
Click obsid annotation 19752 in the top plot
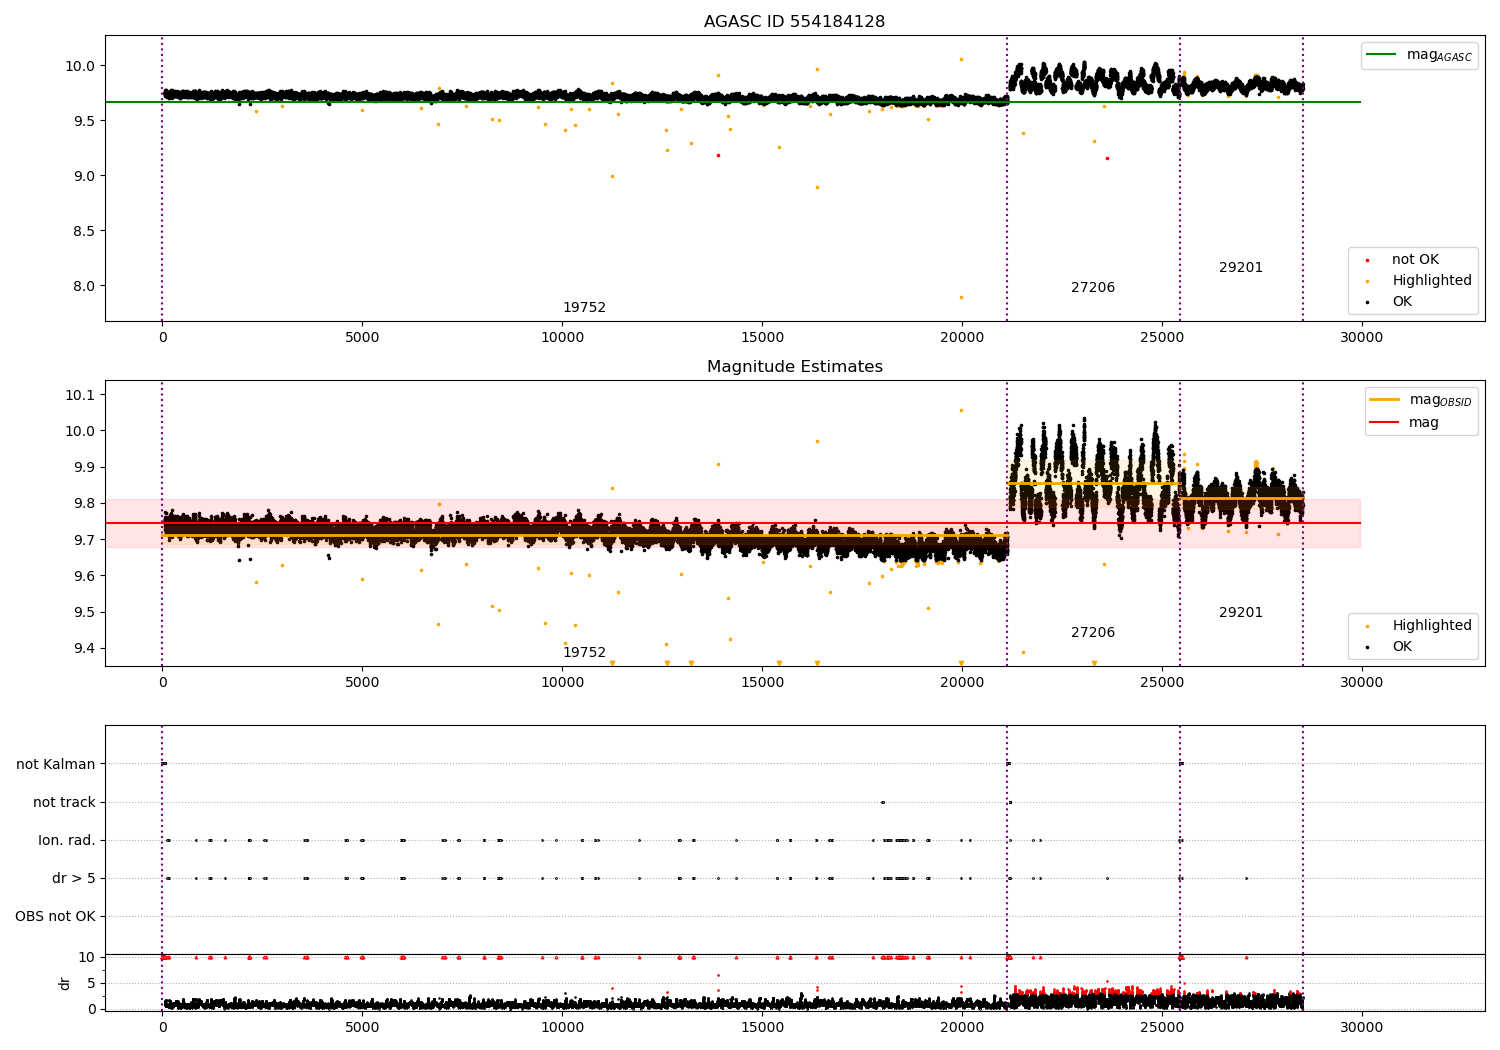click(584, 307)
